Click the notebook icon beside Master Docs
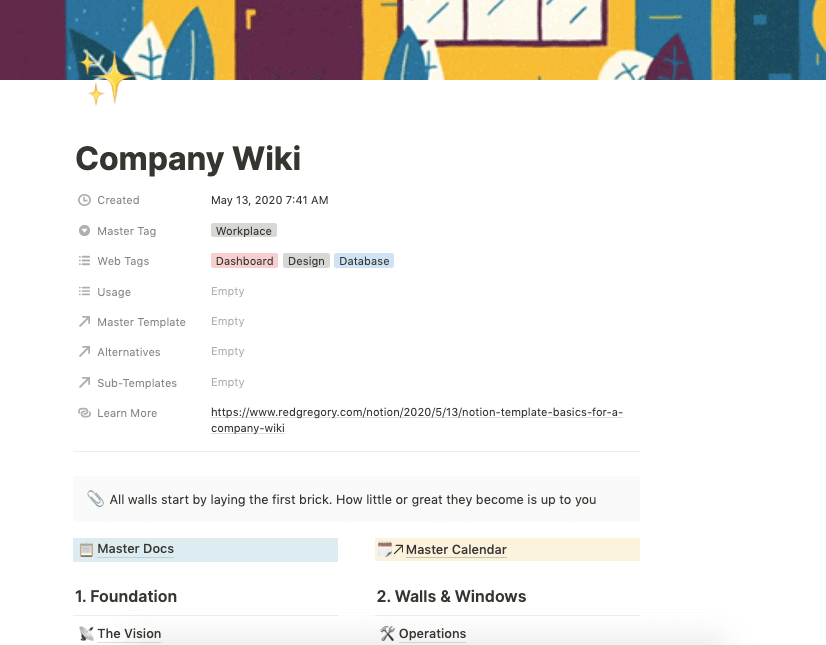 click(x=86, y=549)
